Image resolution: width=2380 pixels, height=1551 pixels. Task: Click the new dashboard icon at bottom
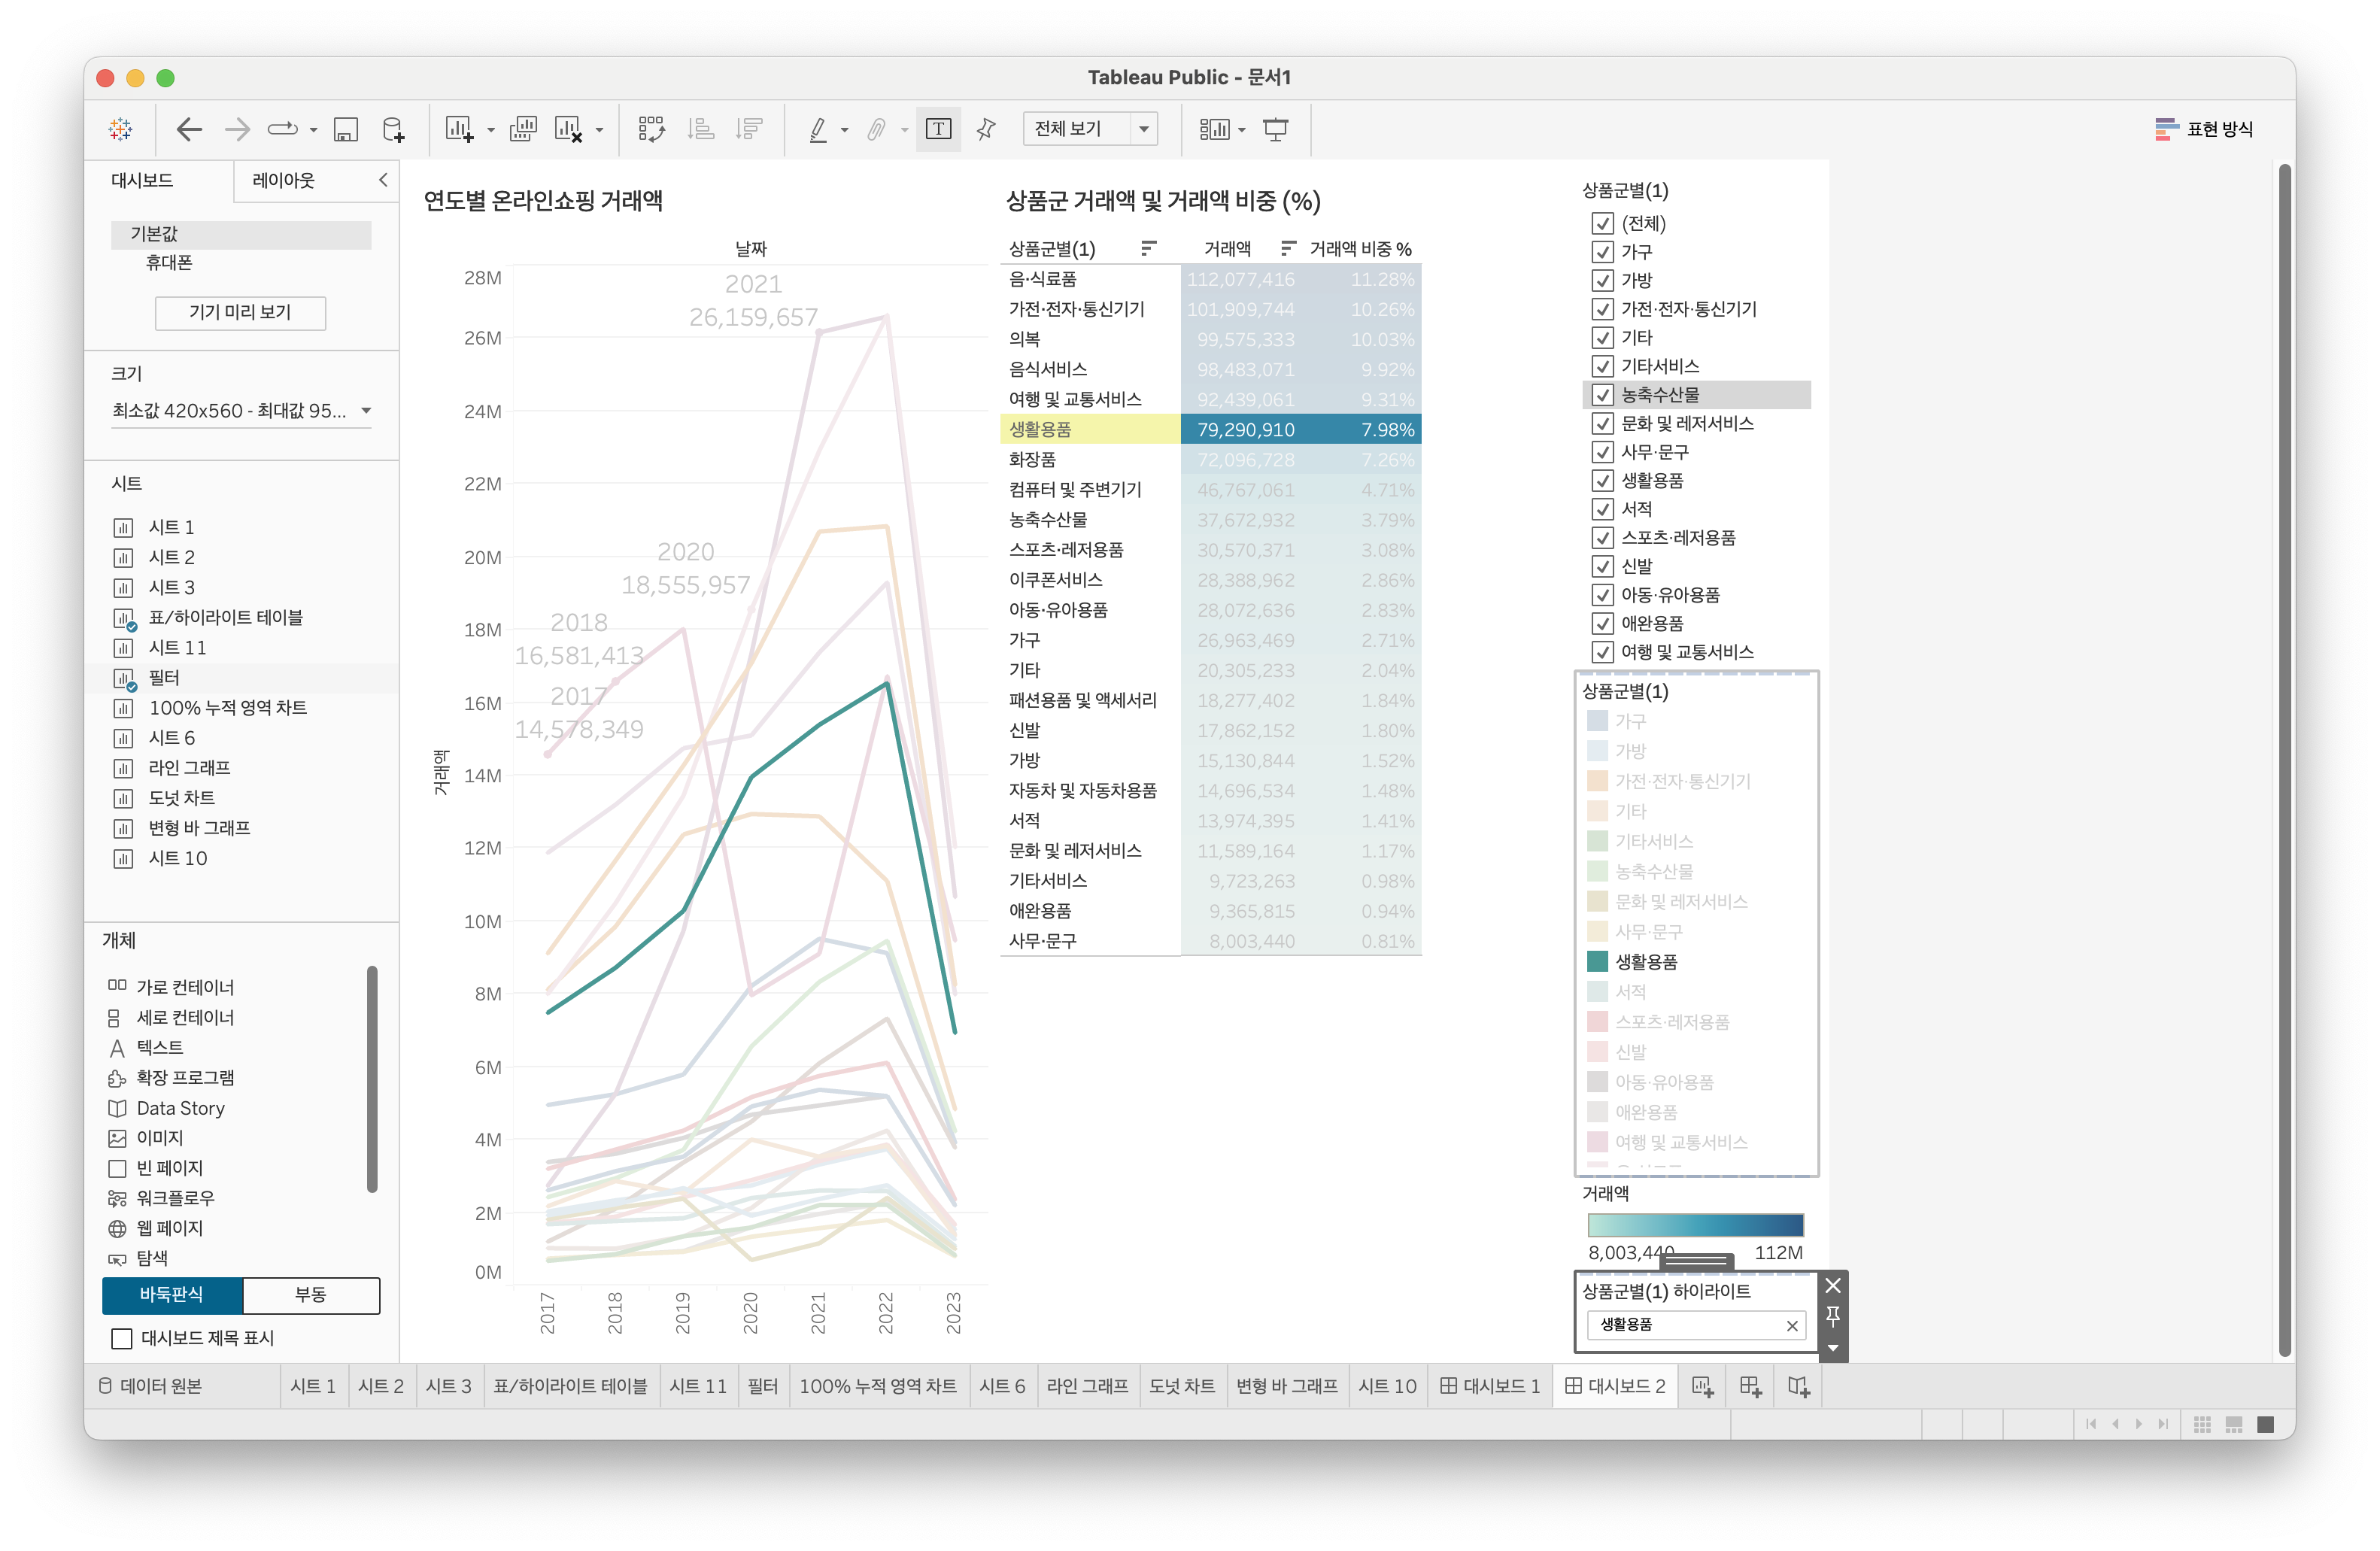(x=1750, y=1386)
